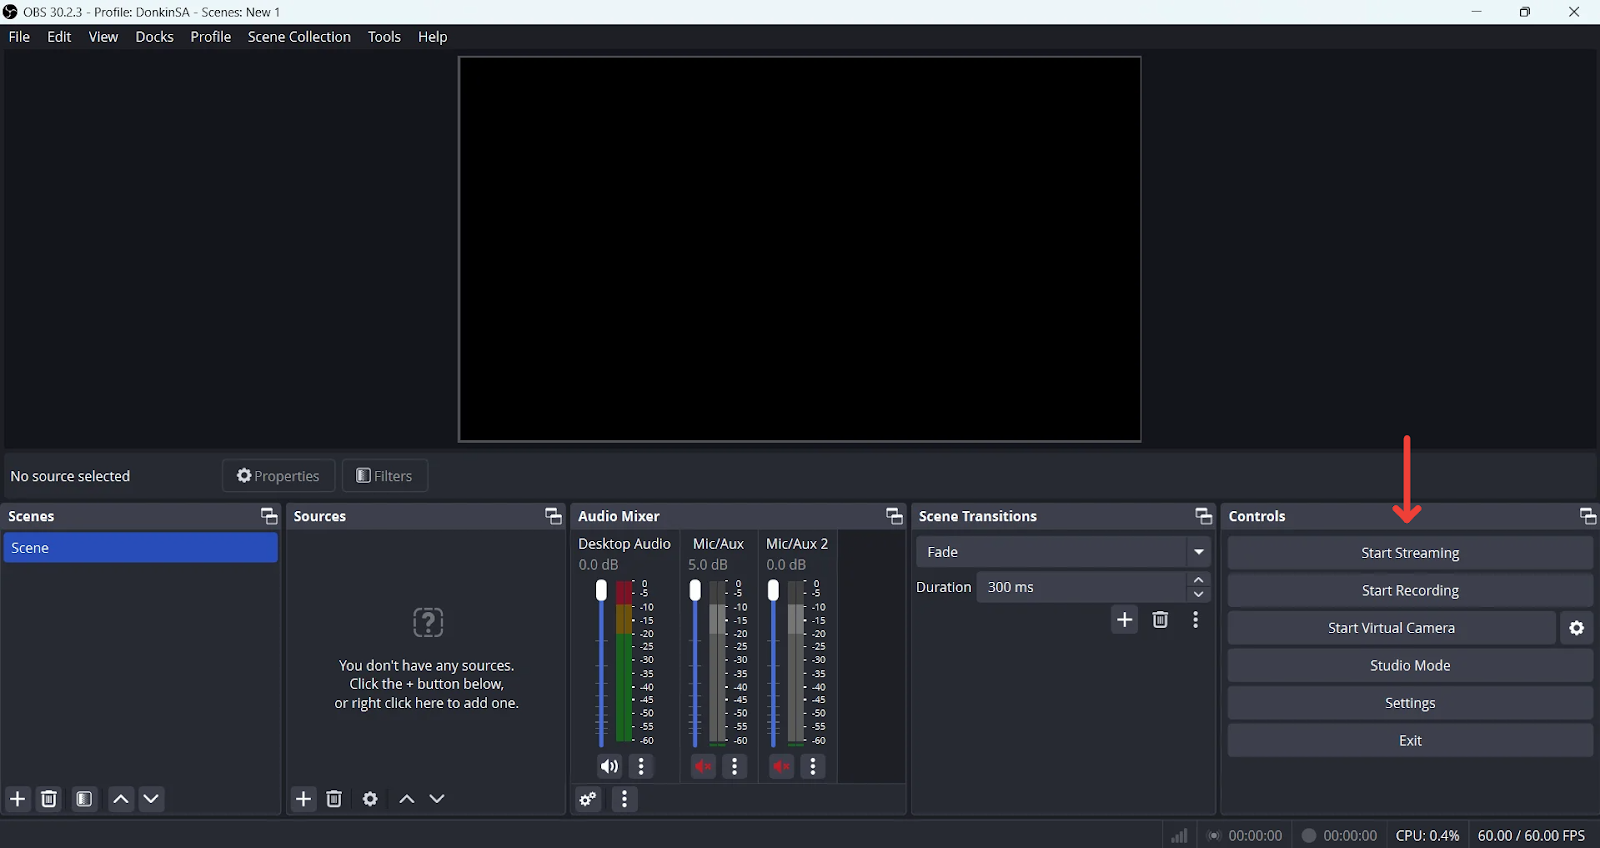This screenshot has width=1600, height=848.
Task: Undock the Controls panel
Action: (x=1588, y=516)
